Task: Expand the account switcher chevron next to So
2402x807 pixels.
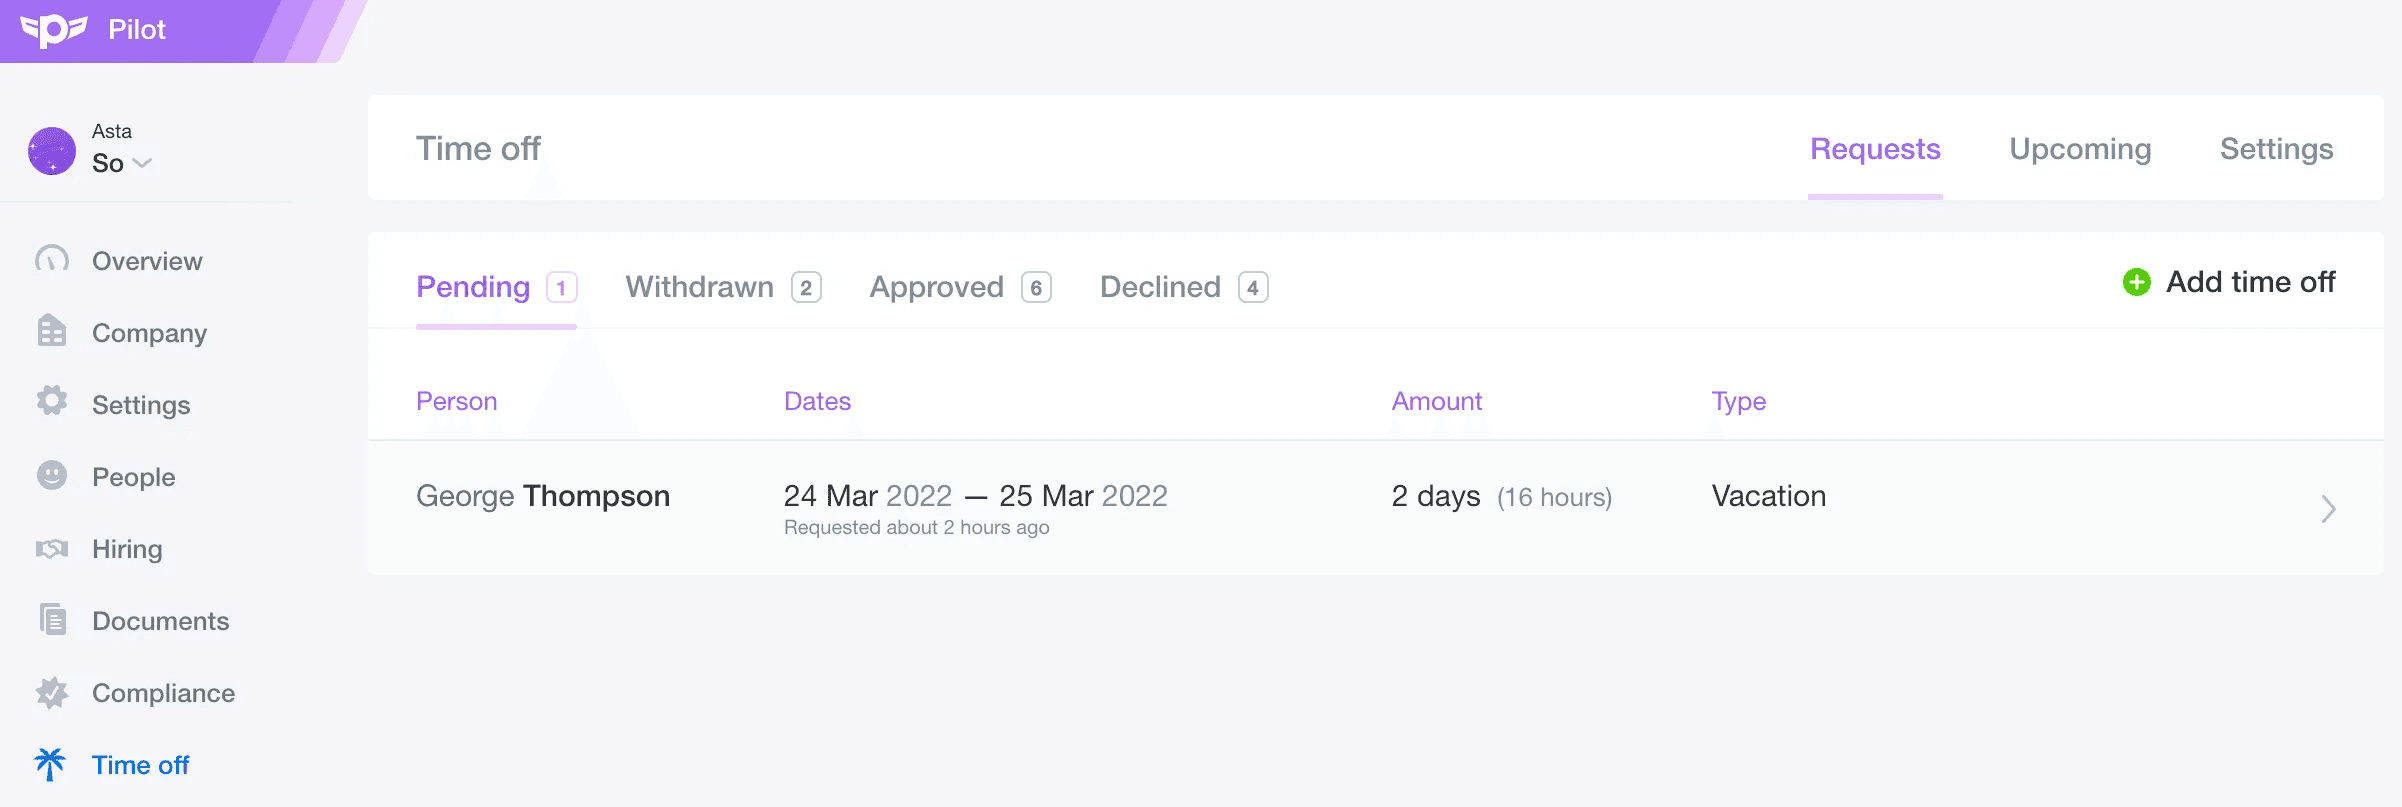Action: tap(142, 163)
